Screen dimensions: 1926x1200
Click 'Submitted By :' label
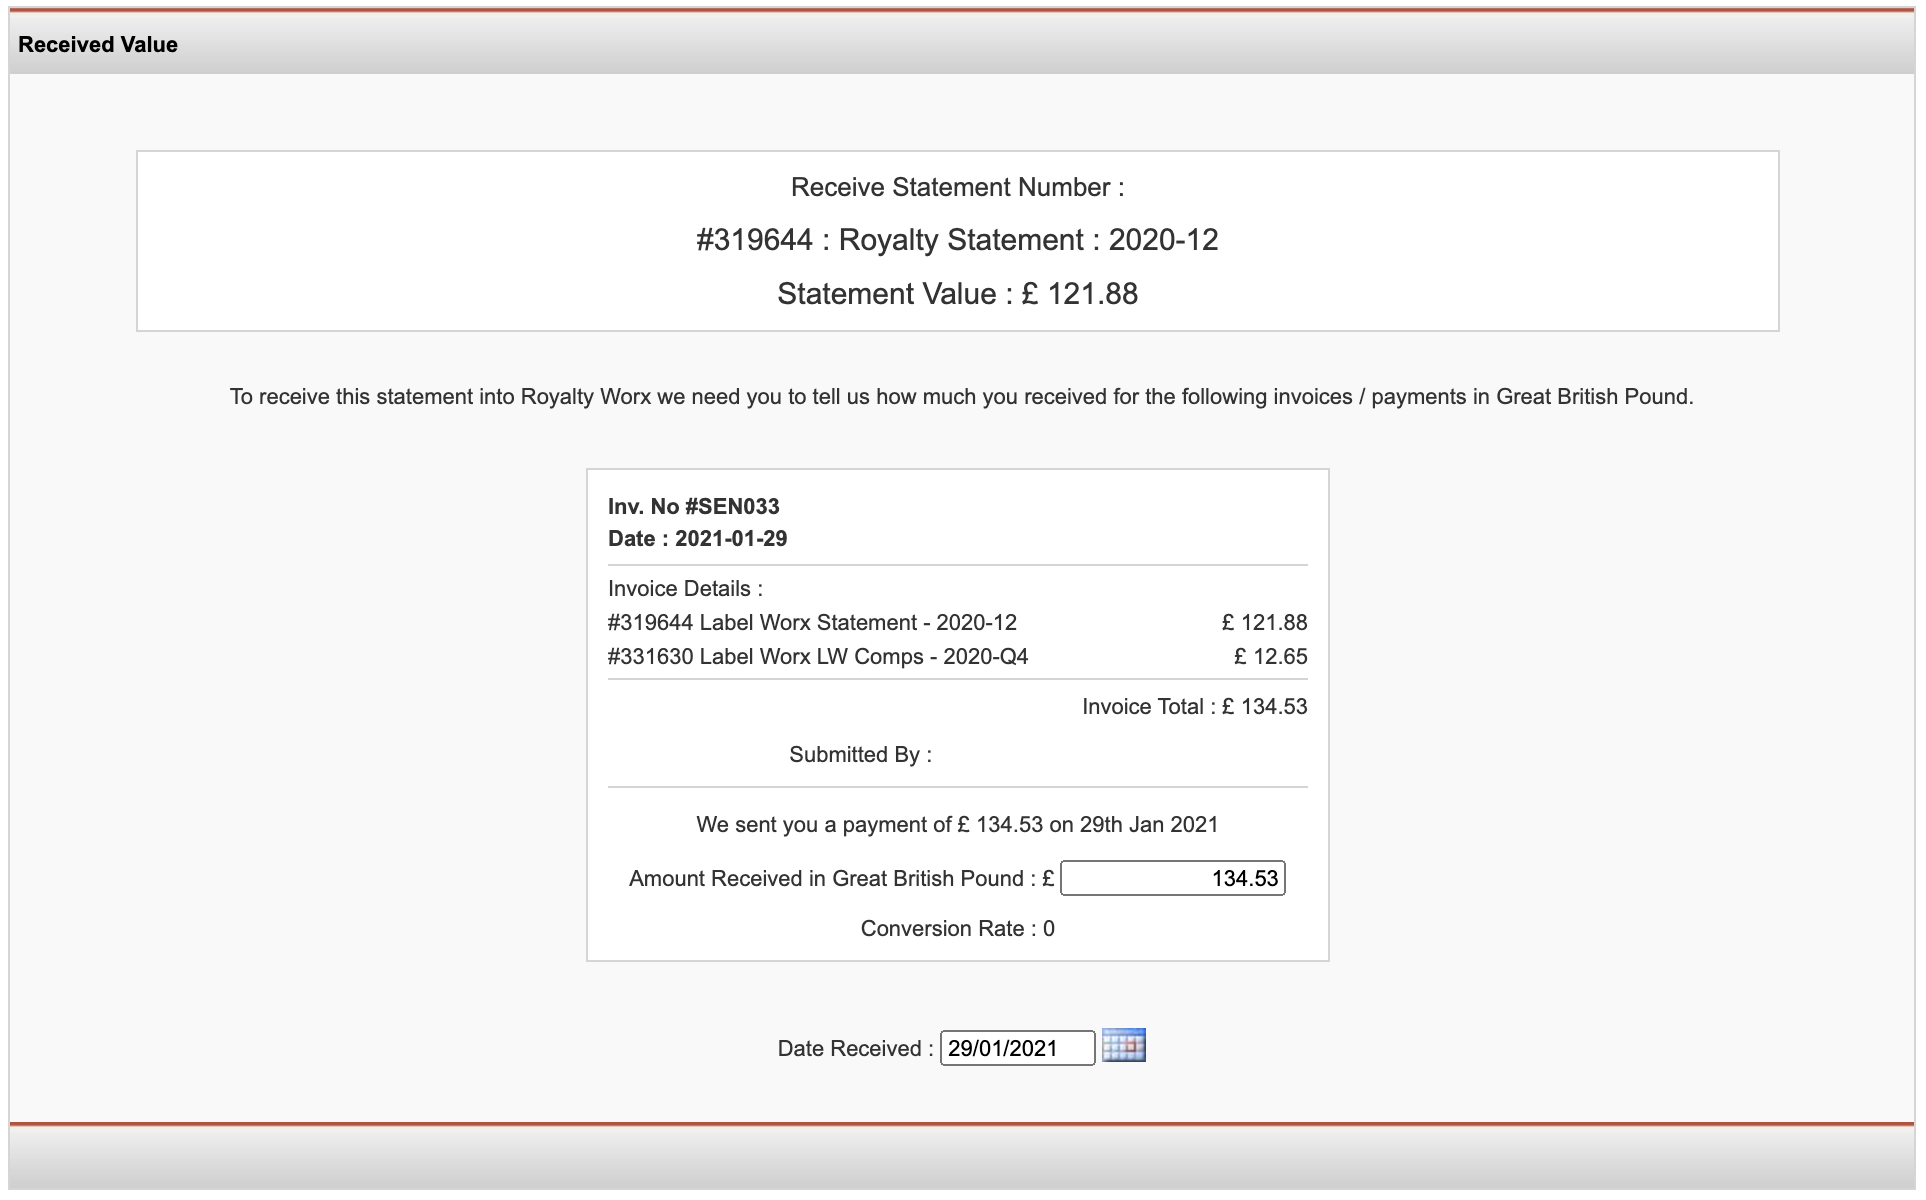[x=860, y=755]
